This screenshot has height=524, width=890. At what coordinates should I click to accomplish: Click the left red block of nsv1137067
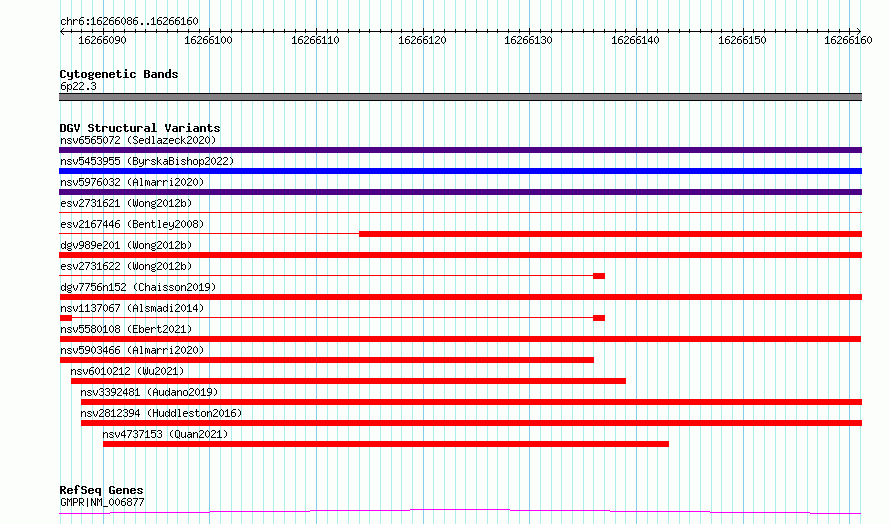click(66, 318)
